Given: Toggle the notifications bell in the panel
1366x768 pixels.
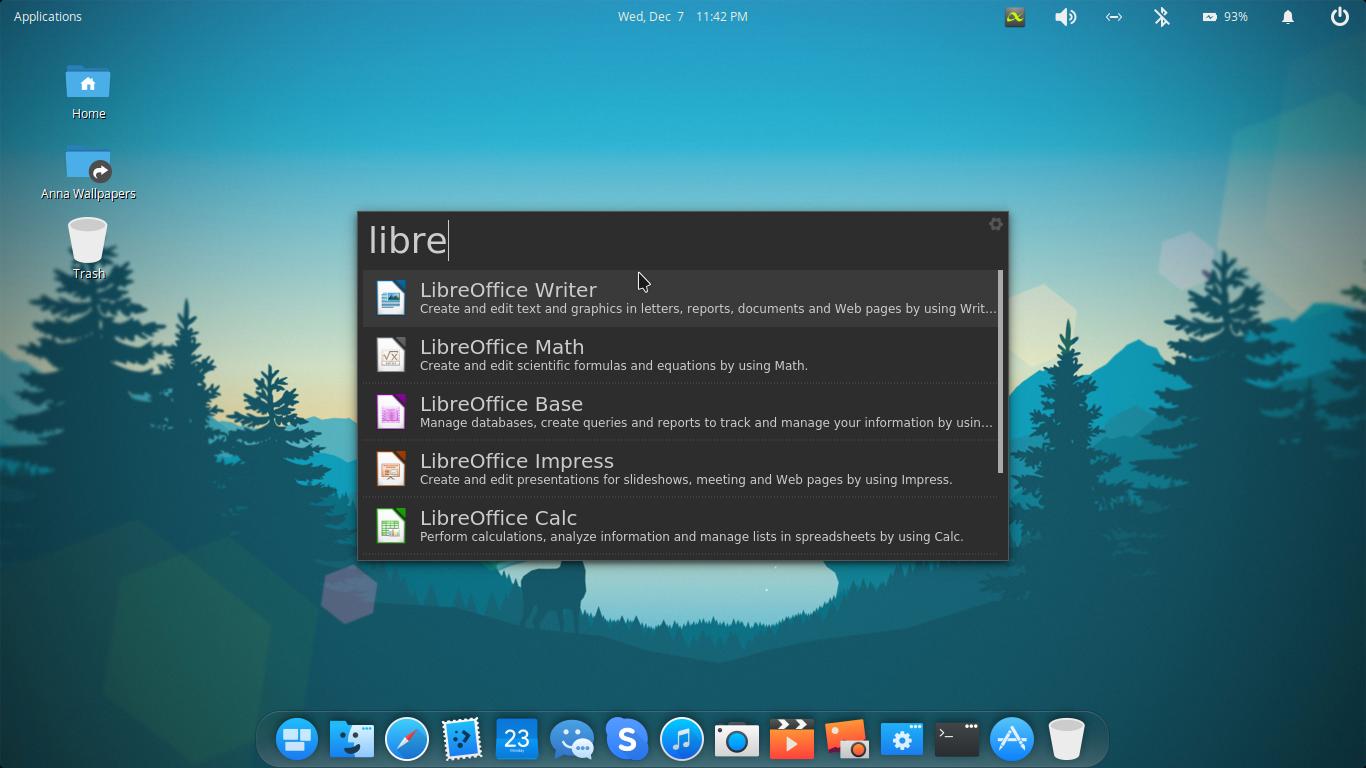Looking at the screenshot, I should (x=1287, y=16).
